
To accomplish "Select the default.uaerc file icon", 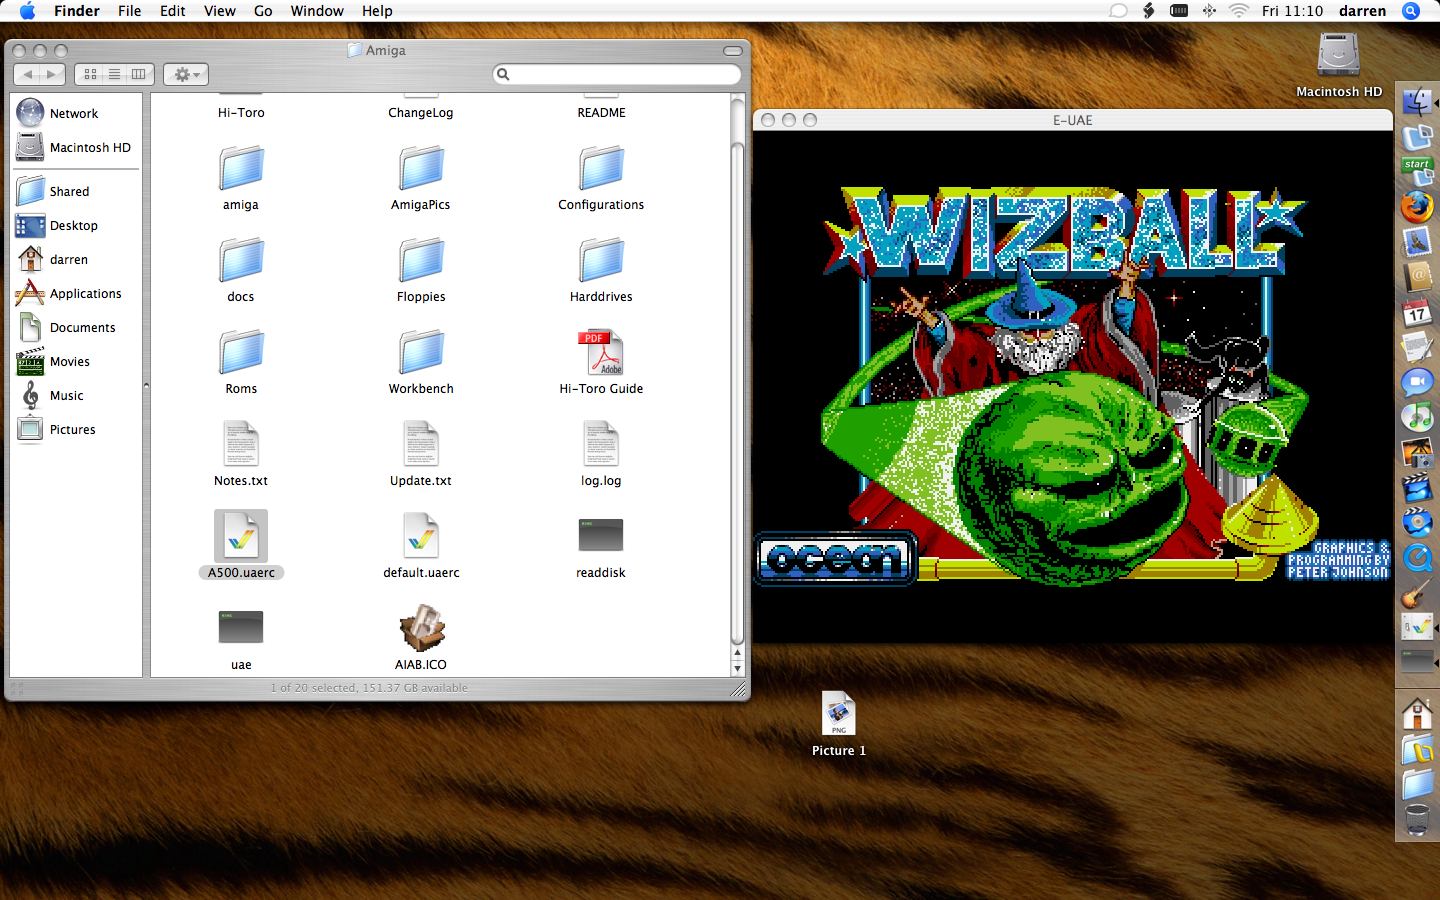I will coord(421,536).
